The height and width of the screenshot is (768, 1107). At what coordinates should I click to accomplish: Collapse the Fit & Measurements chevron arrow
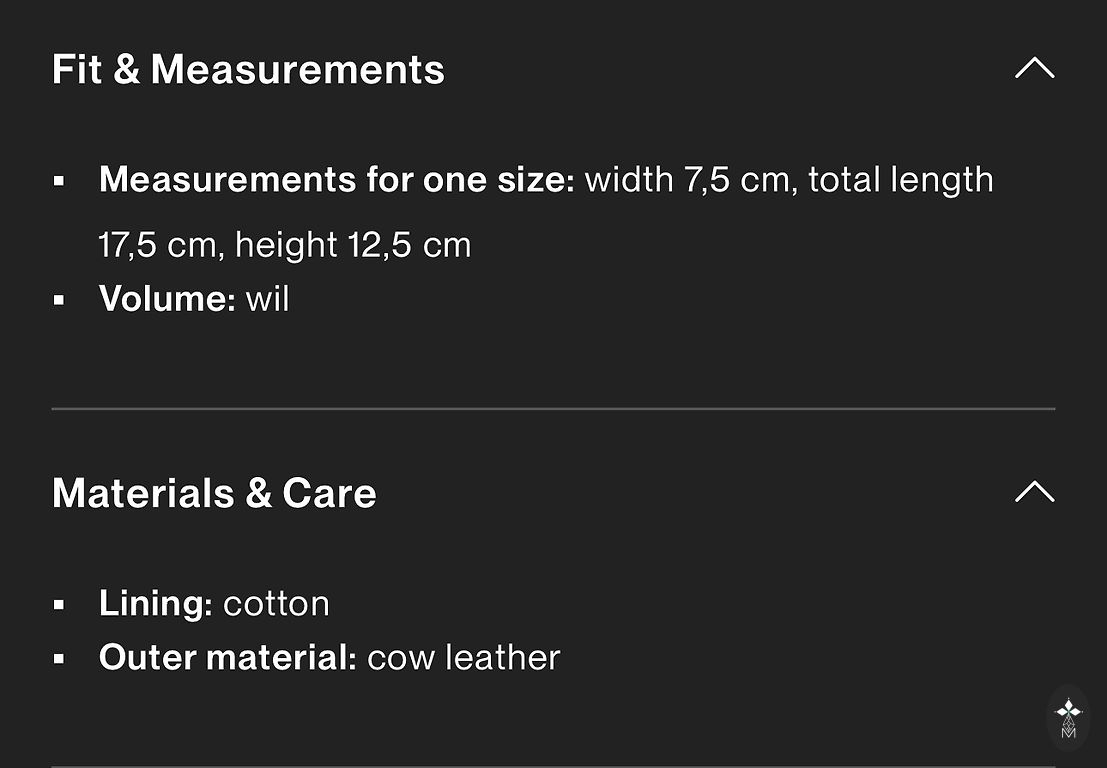(1034, 69)
